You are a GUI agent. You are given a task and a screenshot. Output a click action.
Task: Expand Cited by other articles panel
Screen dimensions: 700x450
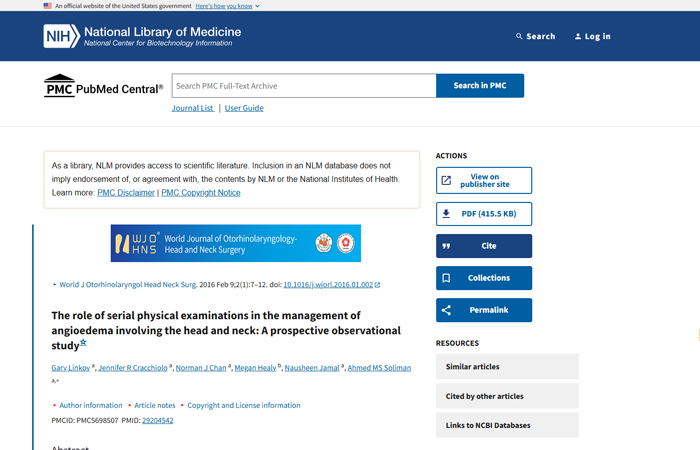click(507, 396)
